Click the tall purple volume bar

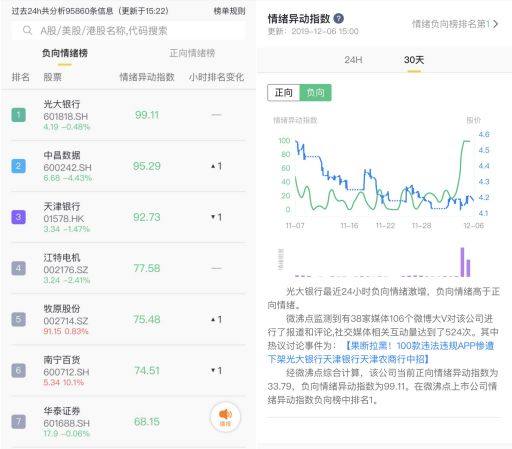pos(462,262)
